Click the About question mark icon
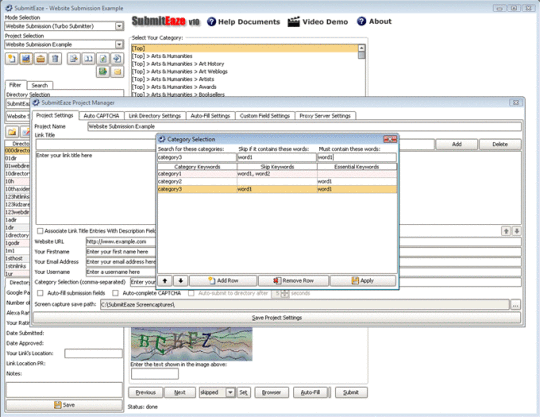The image size is (540, 417). coord(361,21)
